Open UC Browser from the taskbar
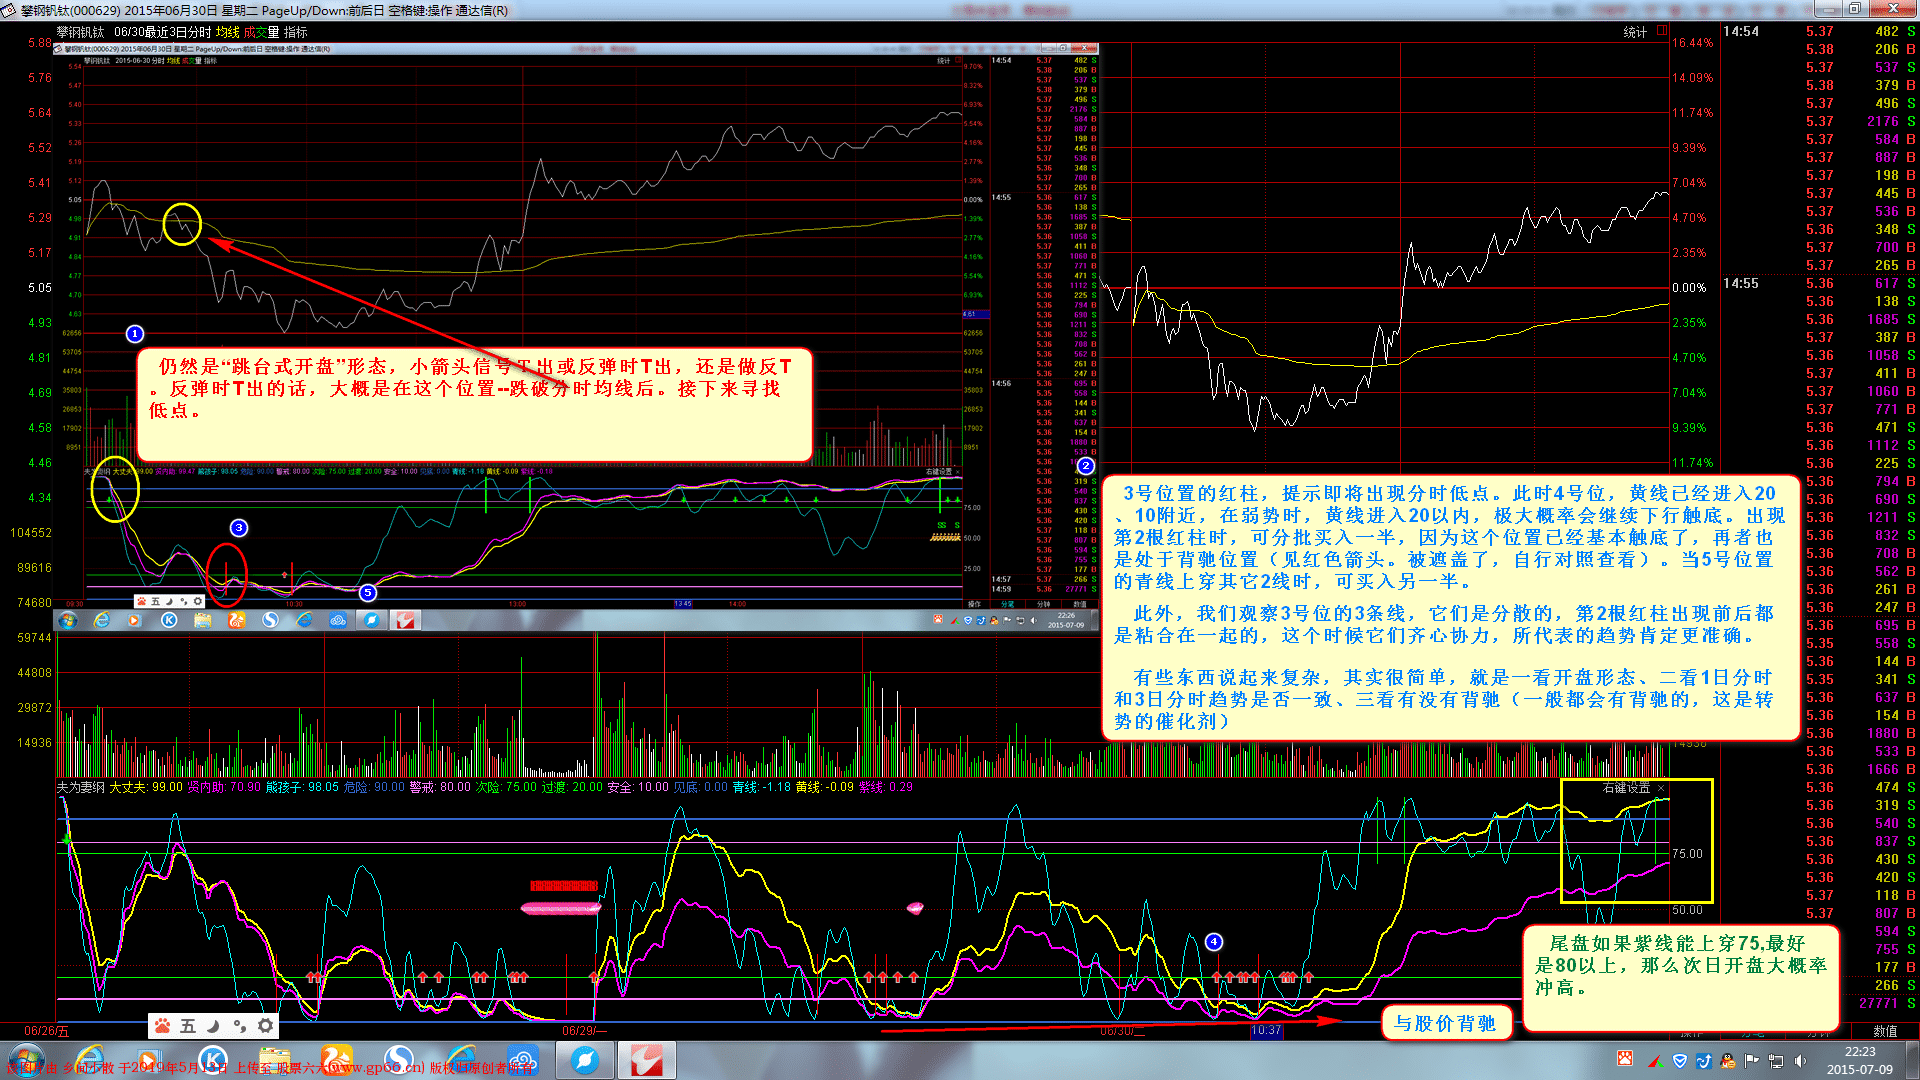Screen dimensions: 1920x1080 coord(336,1060)
